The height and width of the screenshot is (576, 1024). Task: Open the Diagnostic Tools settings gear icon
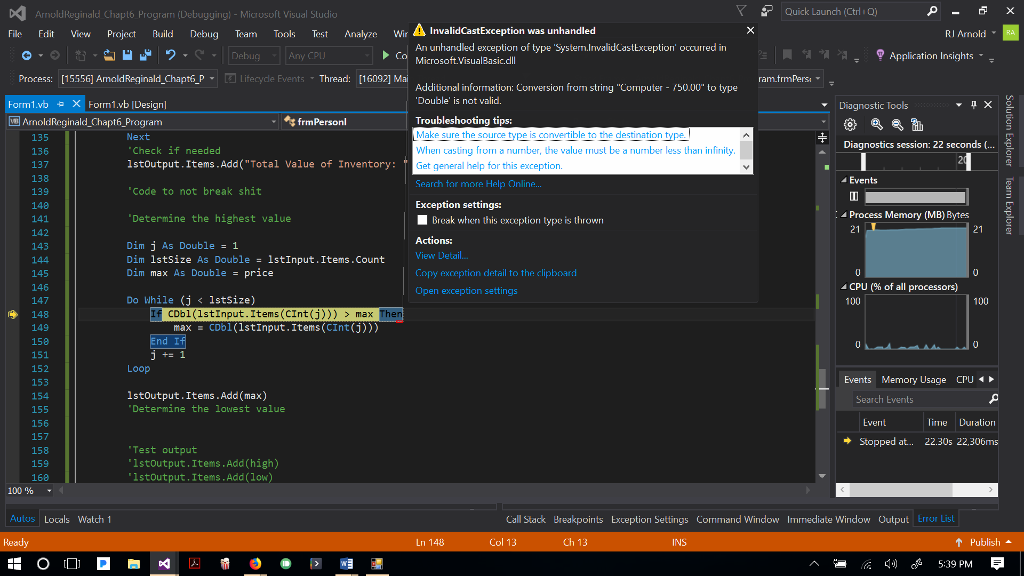coord(850,123)
